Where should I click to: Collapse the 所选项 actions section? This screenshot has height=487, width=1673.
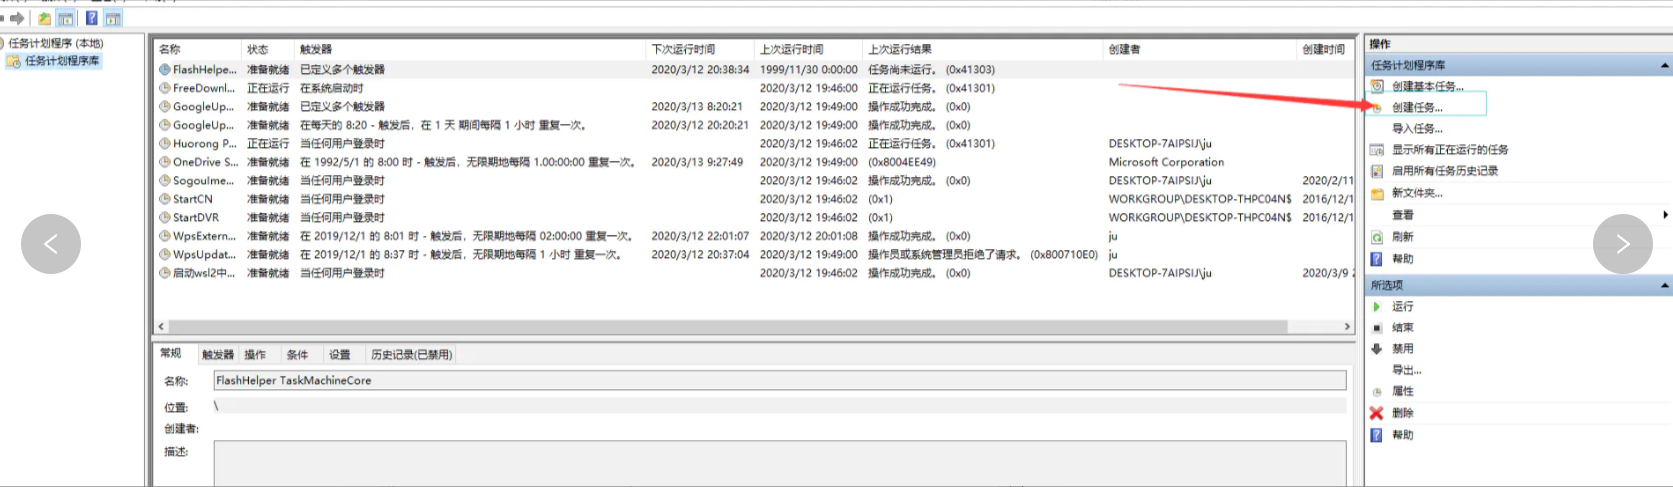(x=1665, y=285)
